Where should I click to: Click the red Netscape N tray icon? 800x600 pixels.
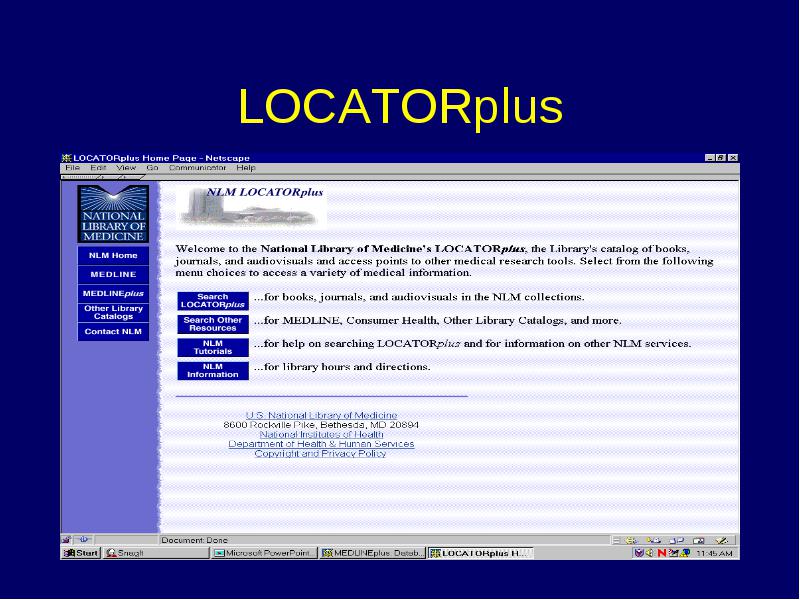(662, 553)
